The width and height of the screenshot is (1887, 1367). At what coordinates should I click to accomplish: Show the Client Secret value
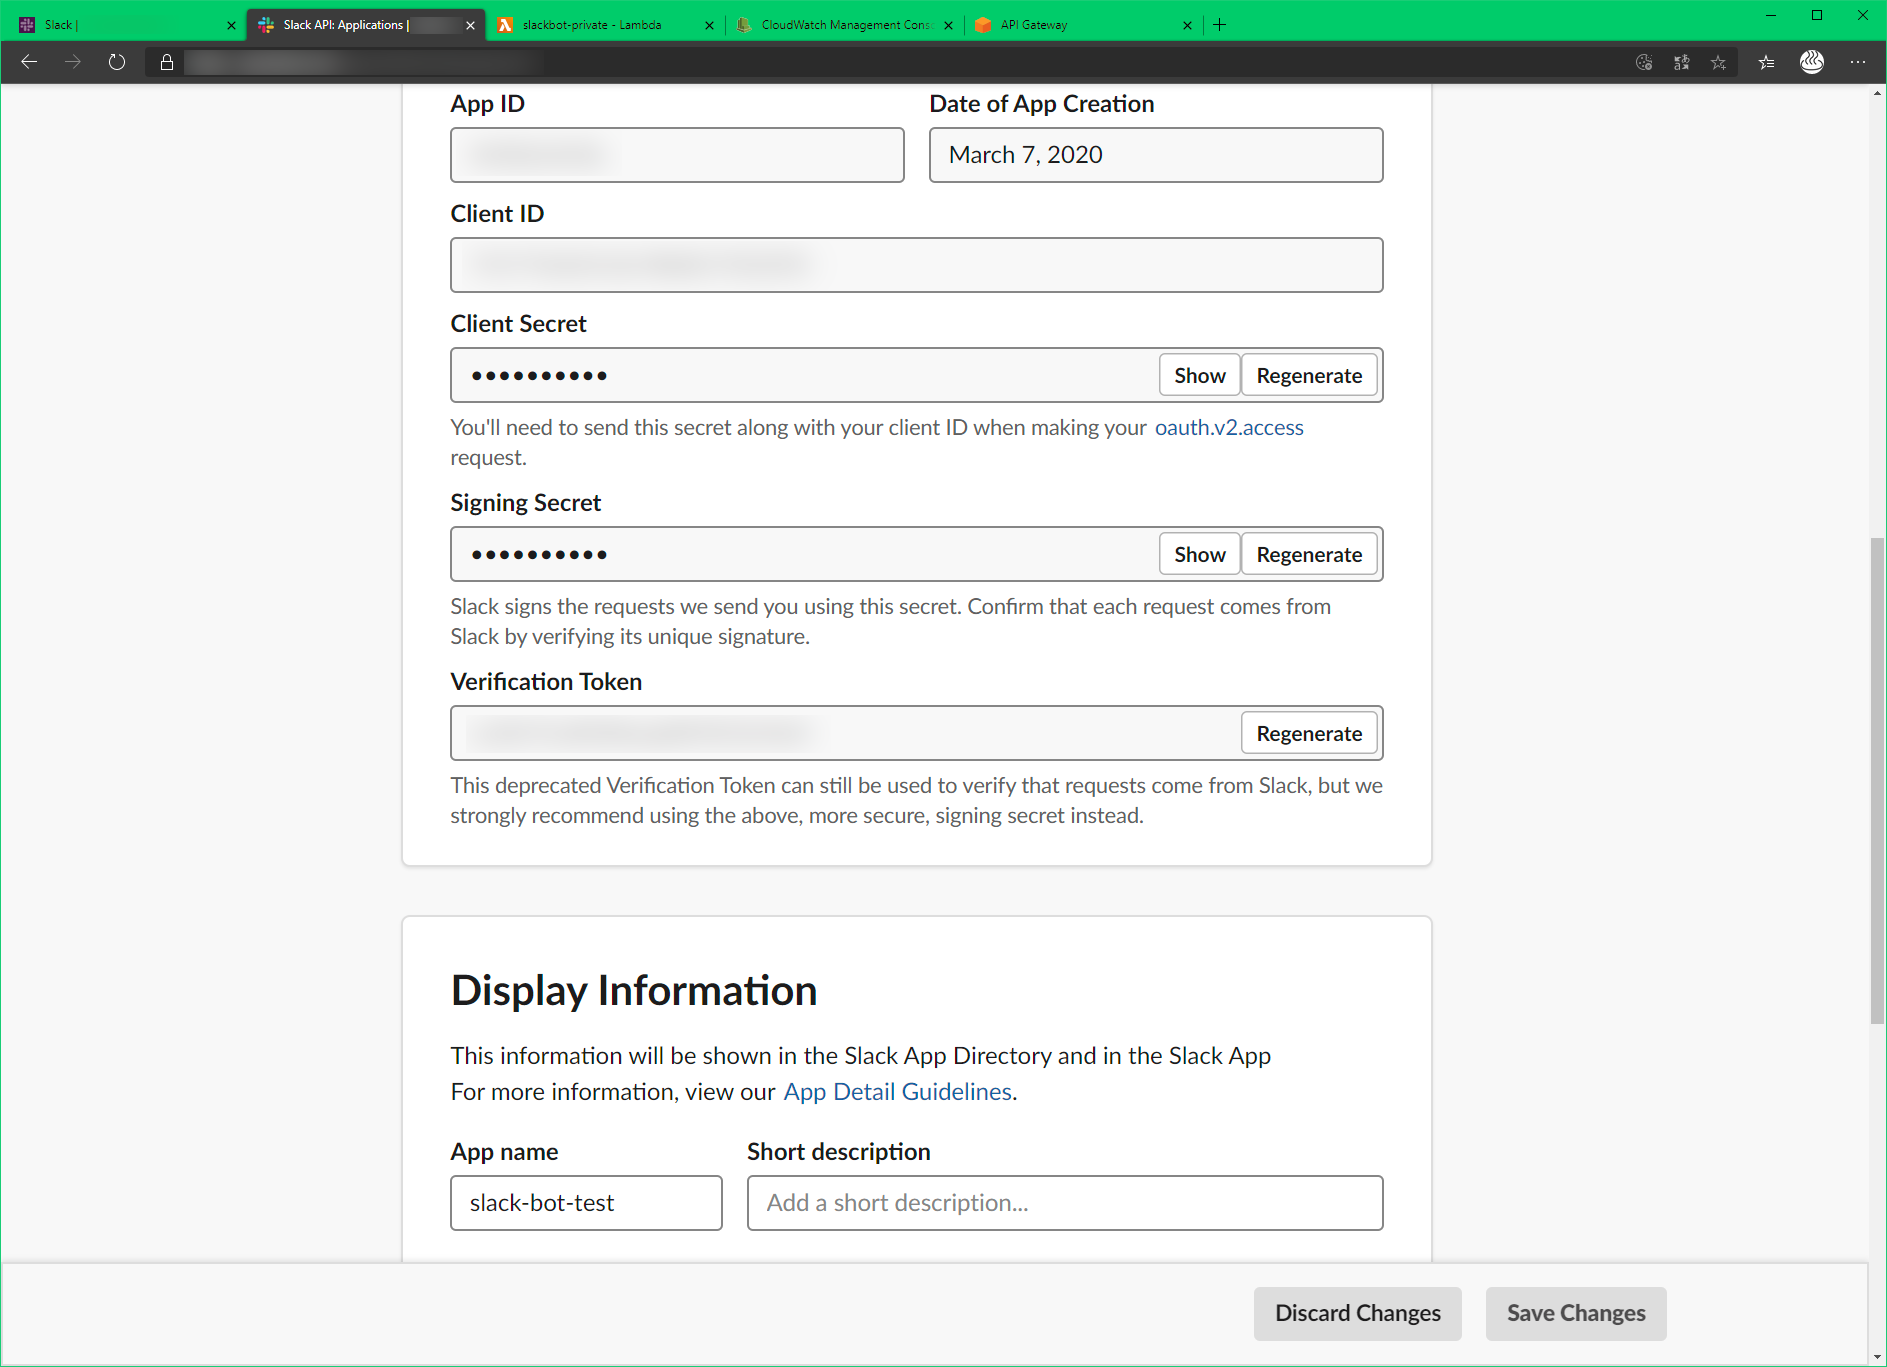pyautogui.click(x=1199, y=374)
